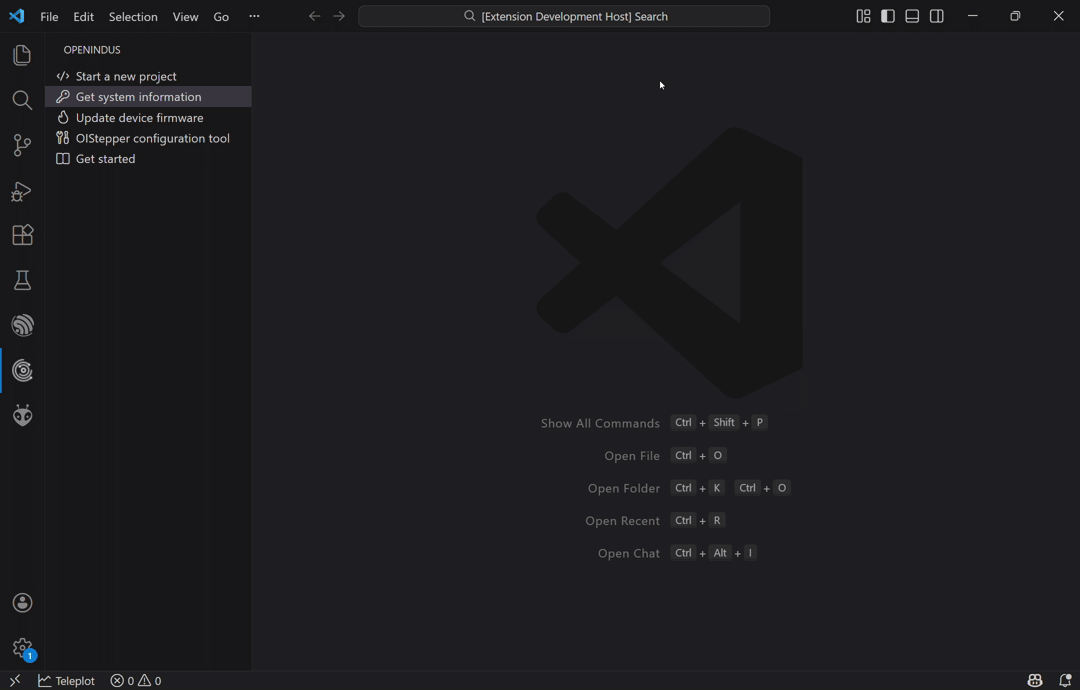Click Start a new project

tap(126, 76)
